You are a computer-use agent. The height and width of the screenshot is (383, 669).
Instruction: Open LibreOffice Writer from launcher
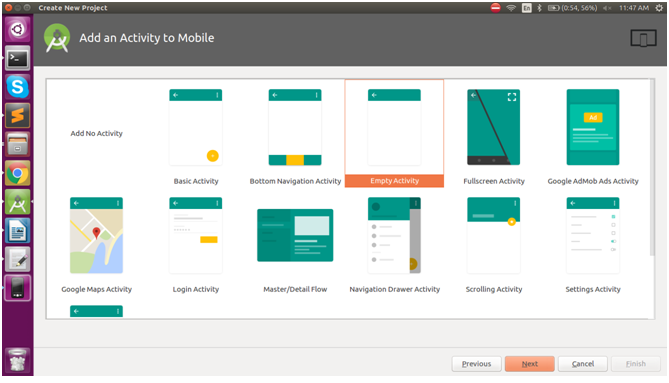pos(17,230)
